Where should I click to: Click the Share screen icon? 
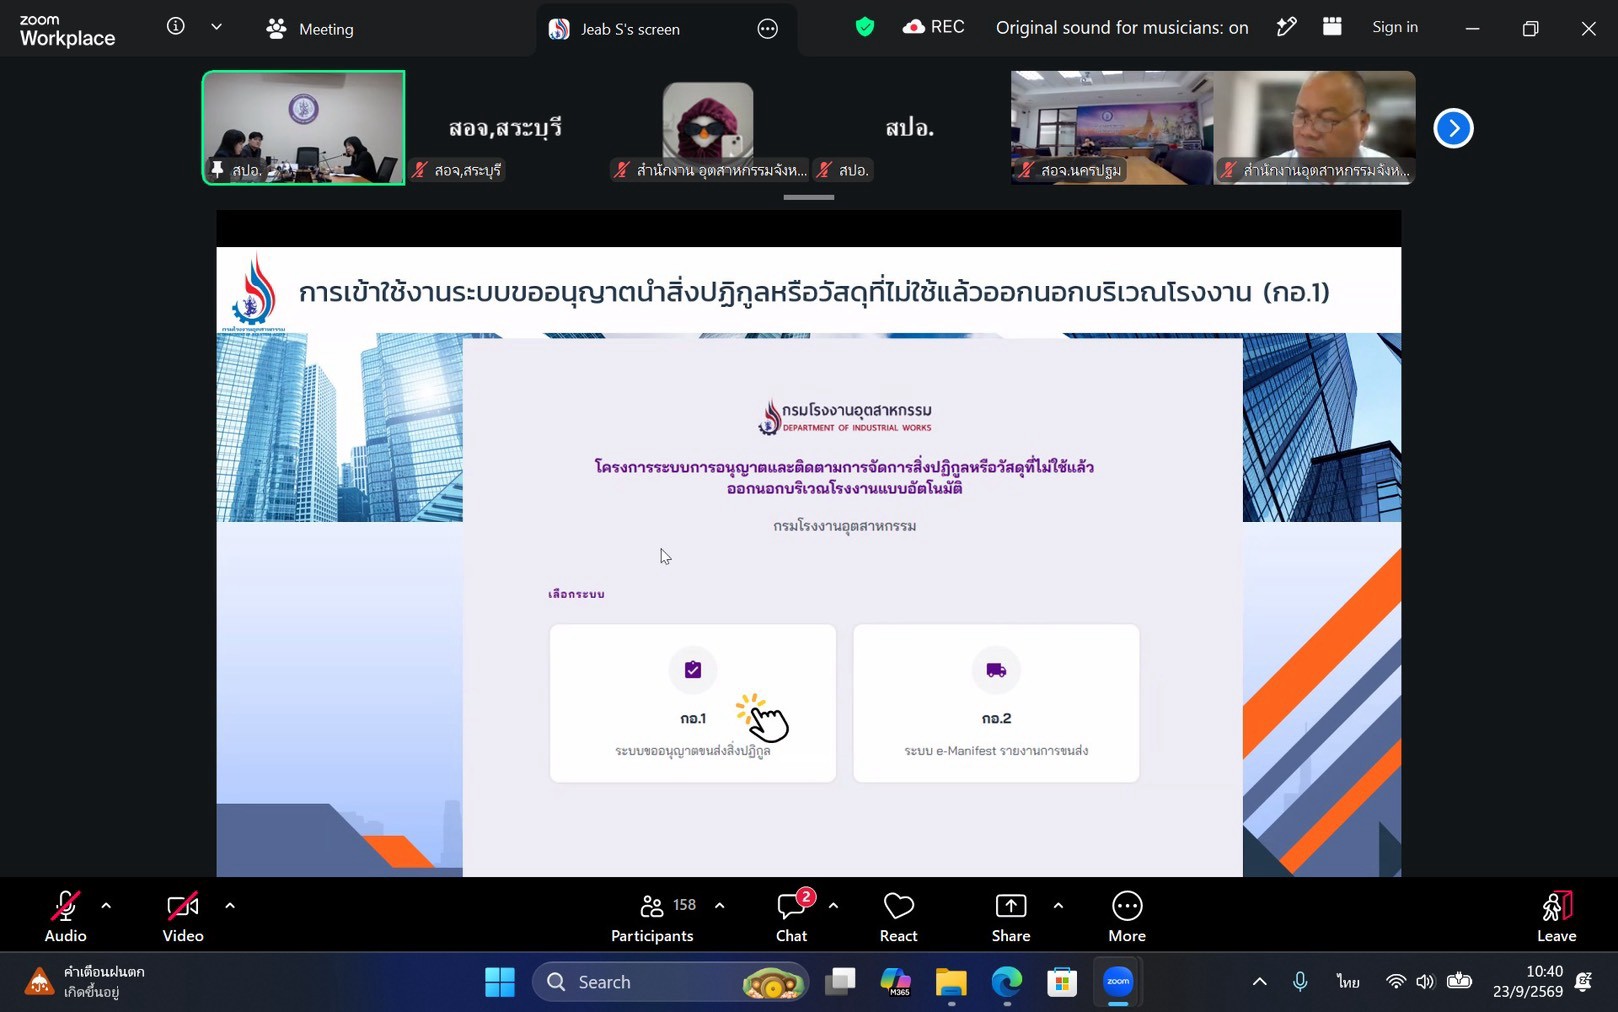[1011, 906]
